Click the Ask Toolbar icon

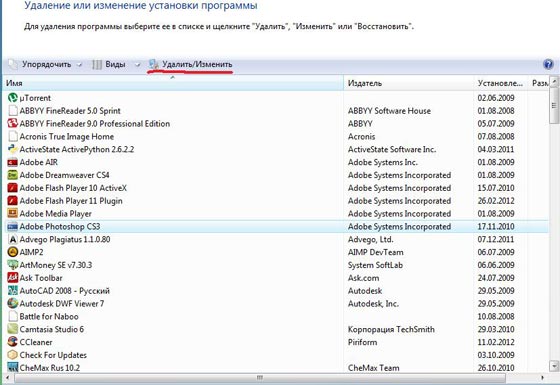point(12,278)
